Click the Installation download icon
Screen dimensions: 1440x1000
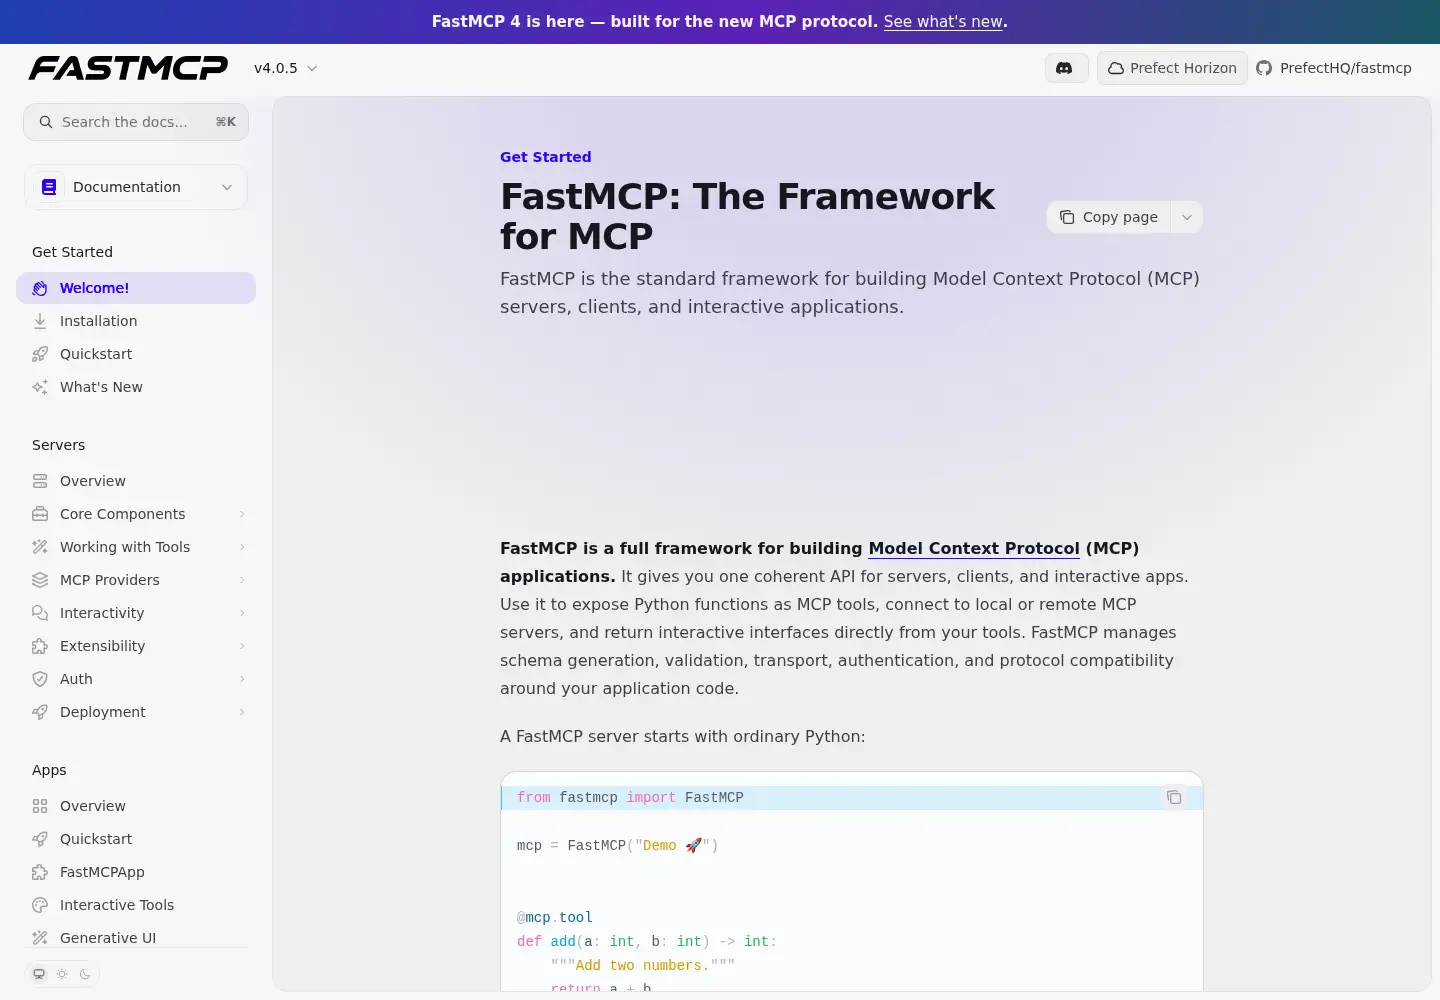click(40, 321)
